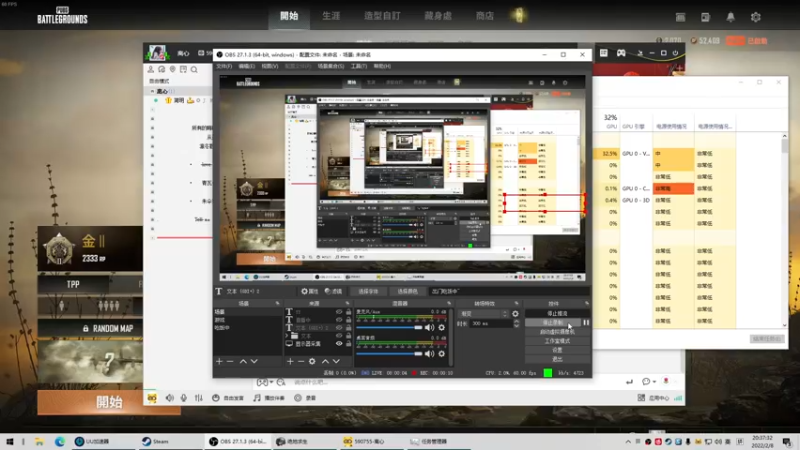Toggle visibility eye of the second text source
The image size is (800, 450).
339,320
